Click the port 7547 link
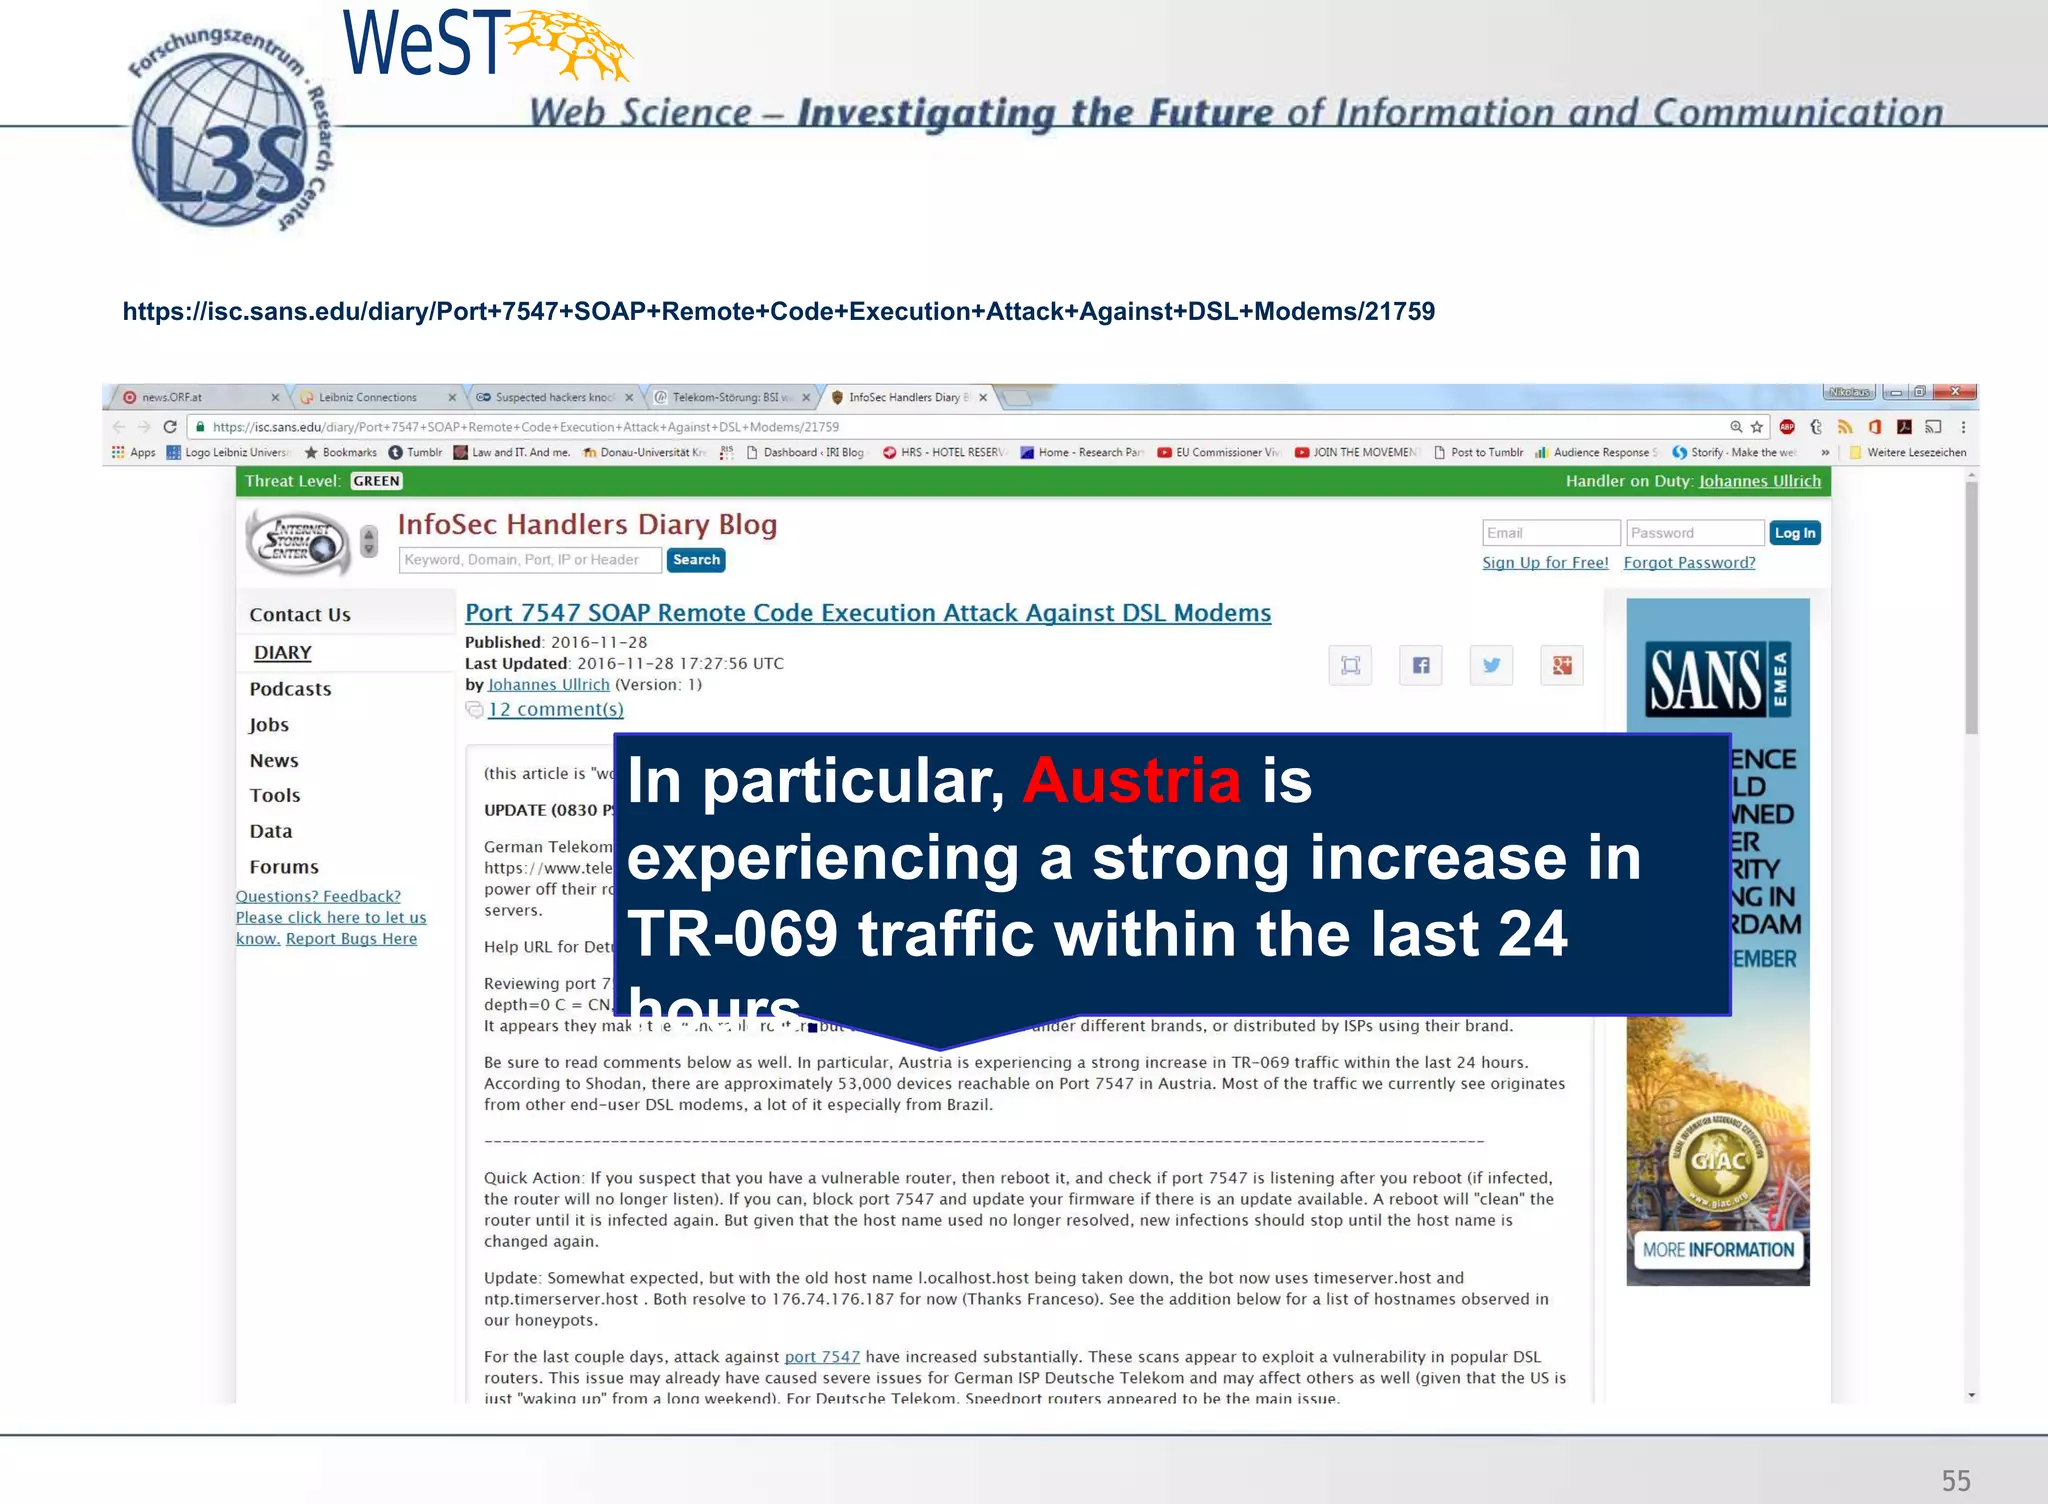2048x1504 pixels. click(822, 1357)
